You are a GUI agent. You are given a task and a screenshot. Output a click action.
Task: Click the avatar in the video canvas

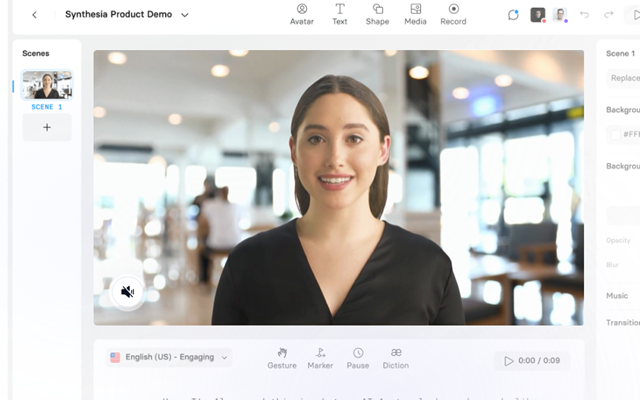[338, 200]
